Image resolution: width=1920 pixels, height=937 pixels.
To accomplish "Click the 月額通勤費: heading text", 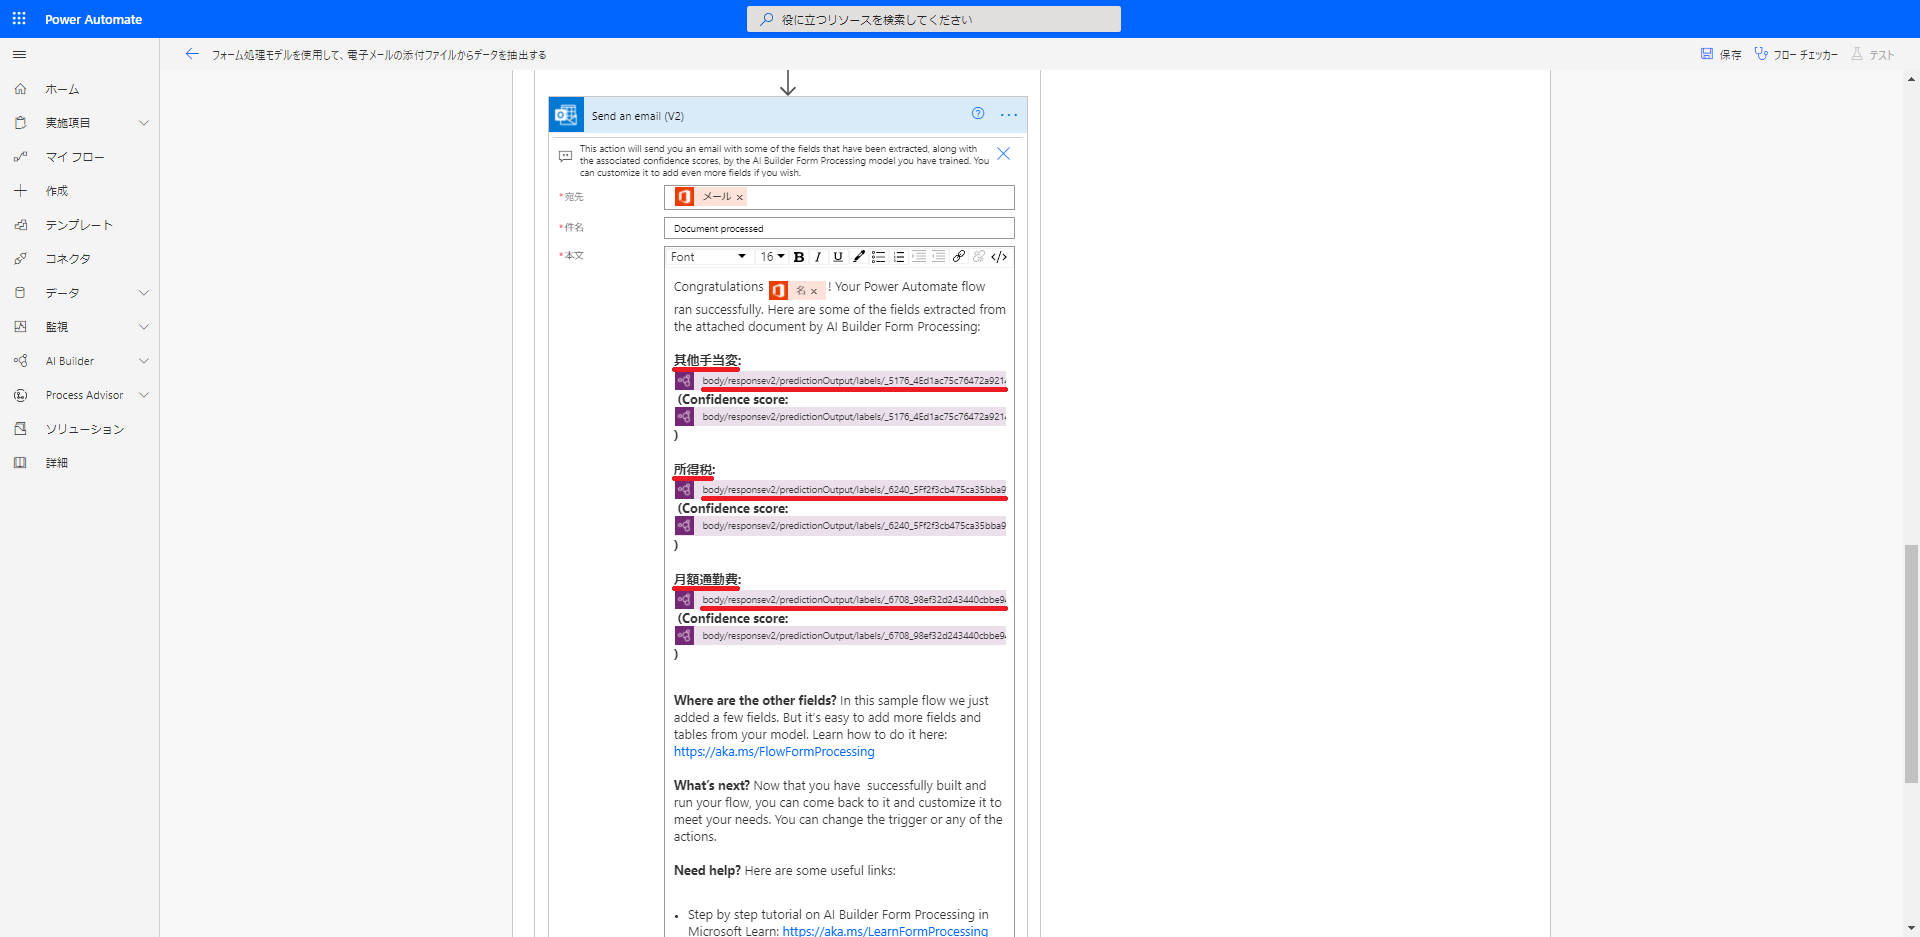I will pos(707,579).
